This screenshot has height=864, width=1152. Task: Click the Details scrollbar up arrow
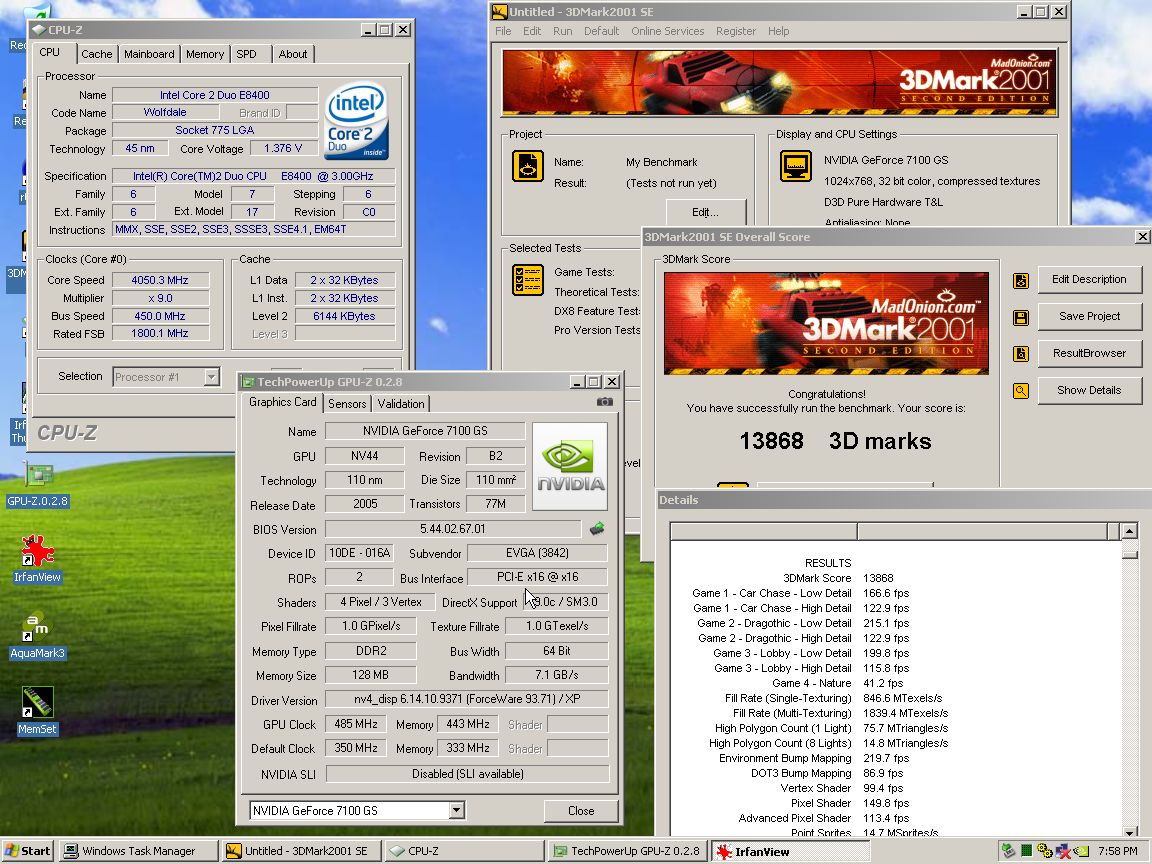coord(1129,530)
